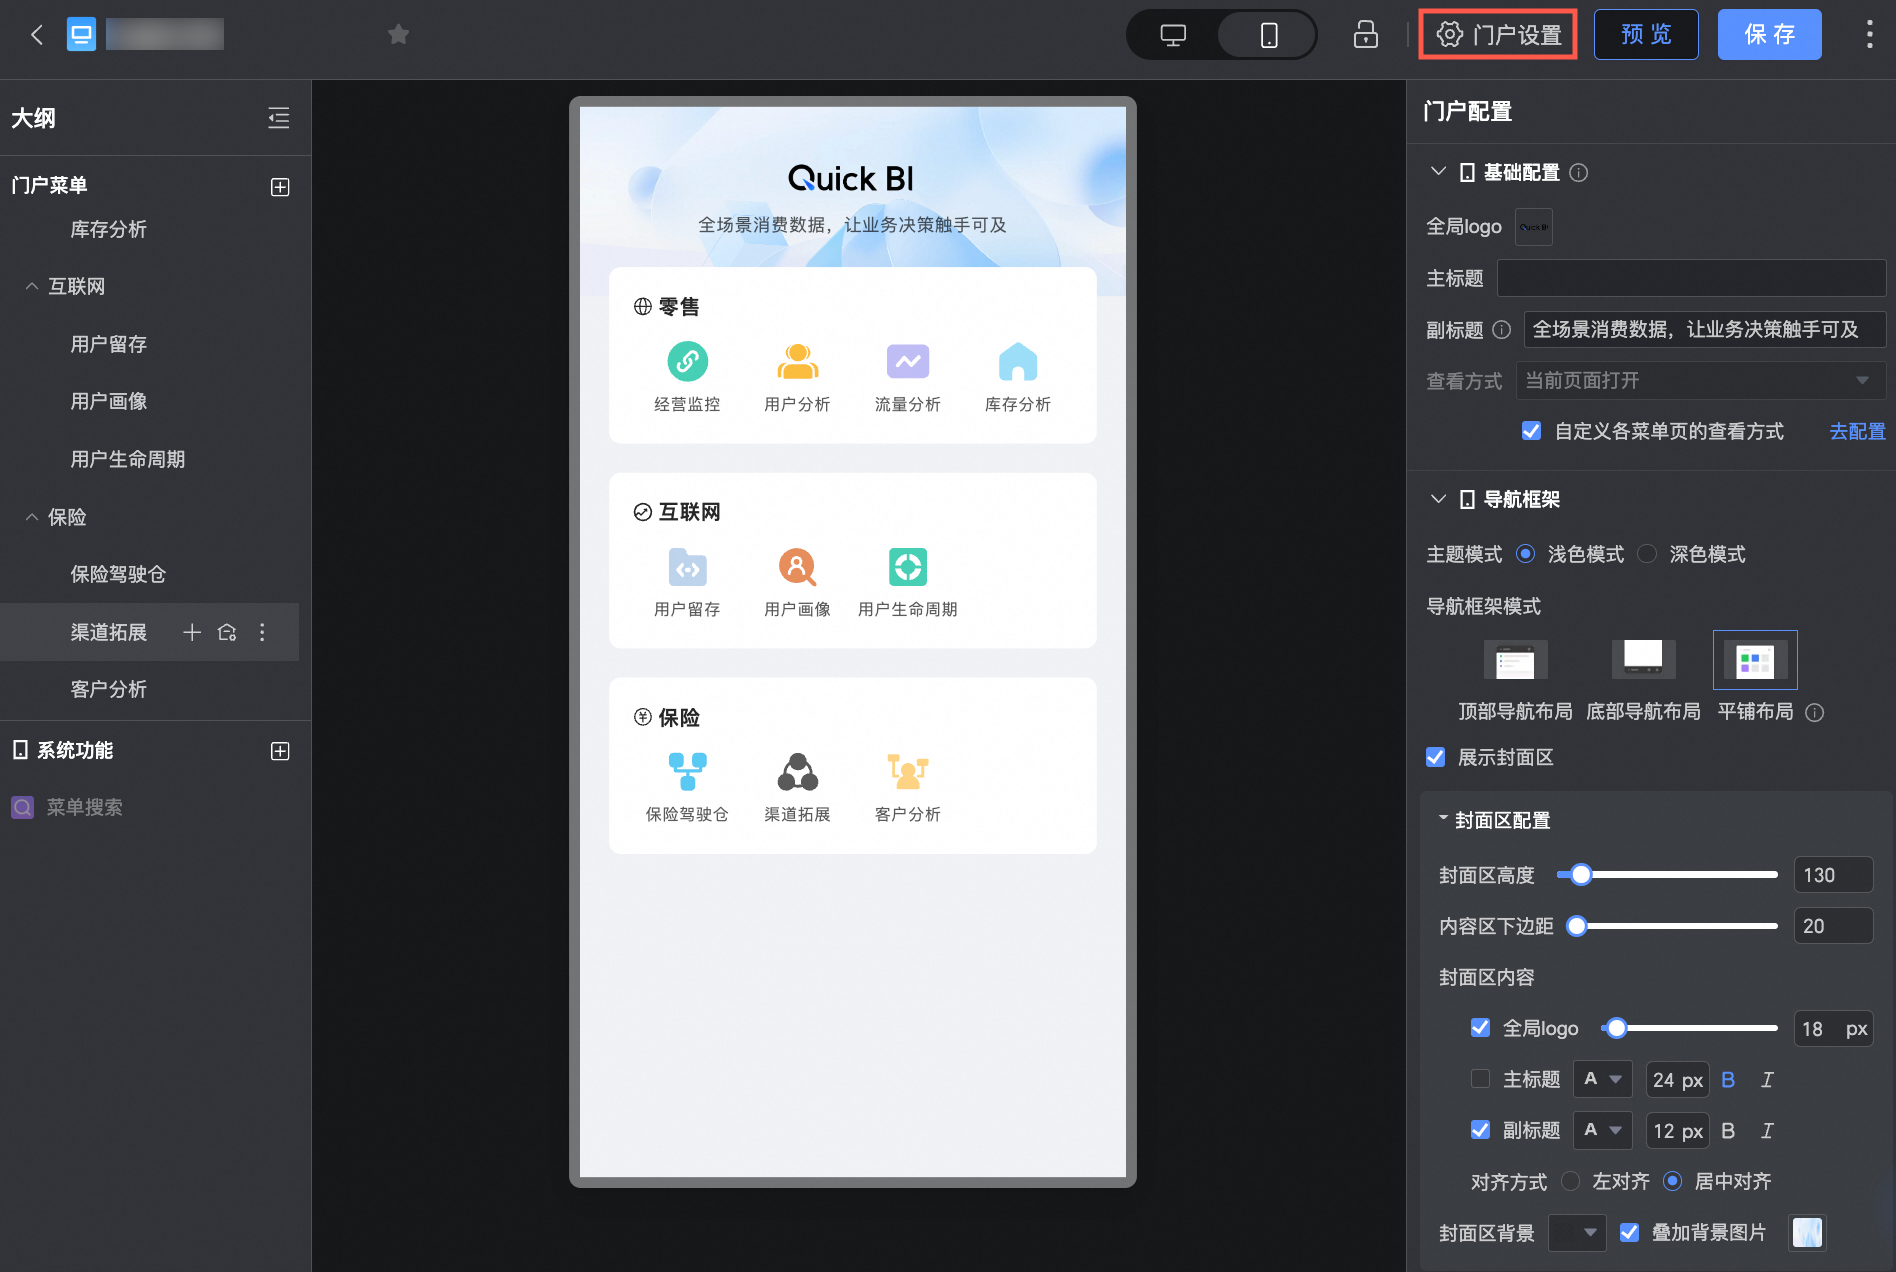Click the 保存 save button

click(x=1769, y=35)
